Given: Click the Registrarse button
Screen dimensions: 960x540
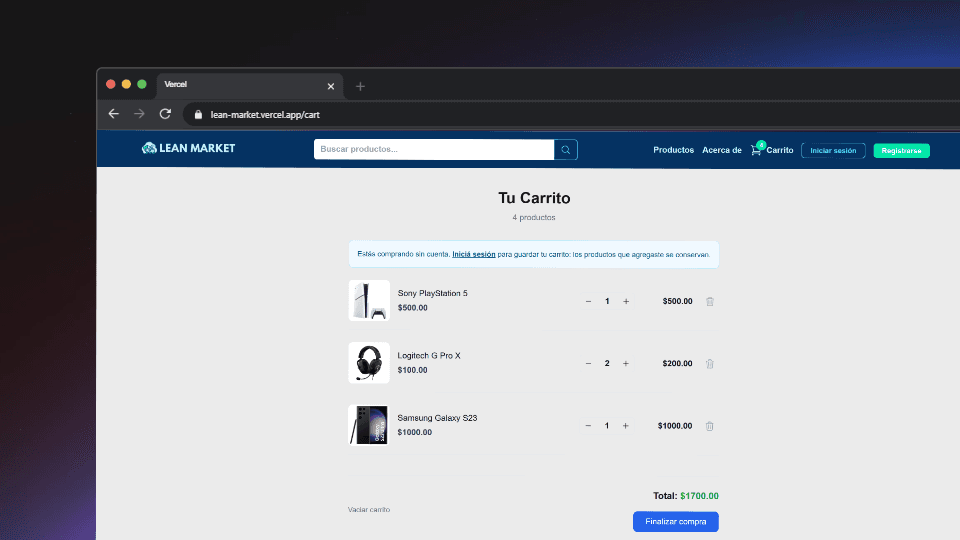Looking at the screenshot, I should (901, 151).
